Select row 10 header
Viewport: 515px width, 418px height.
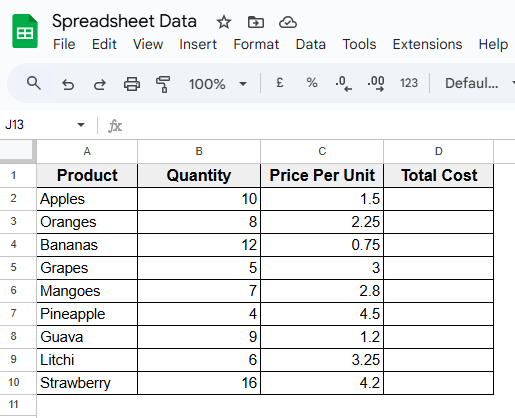pos(18,383)
